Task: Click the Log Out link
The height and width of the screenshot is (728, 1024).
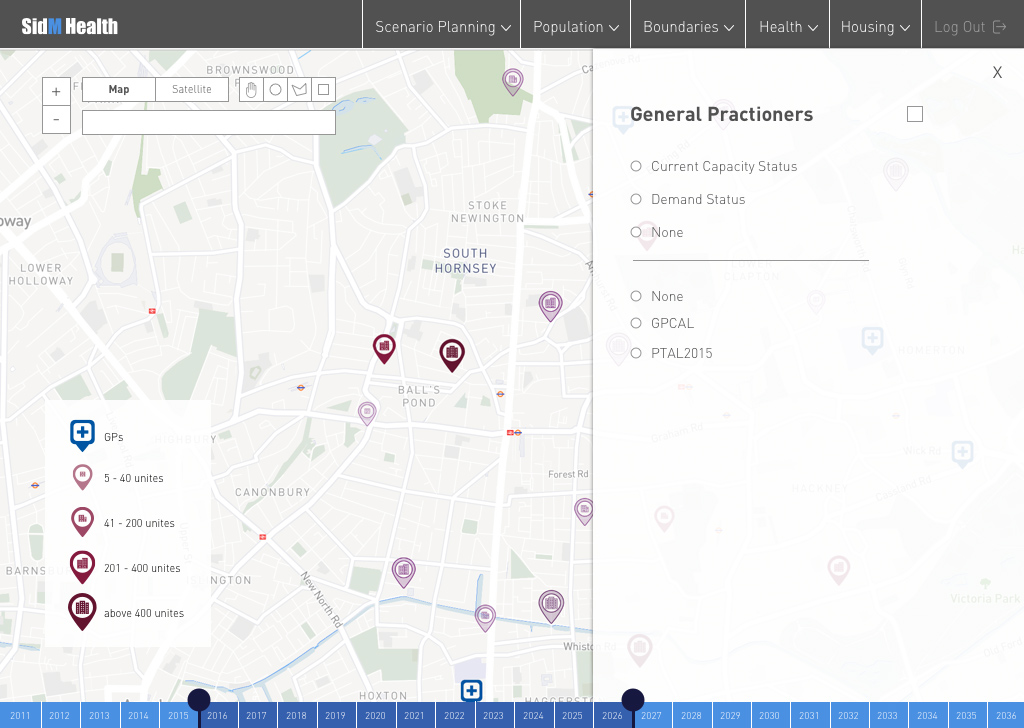Action: coord(969,27)
